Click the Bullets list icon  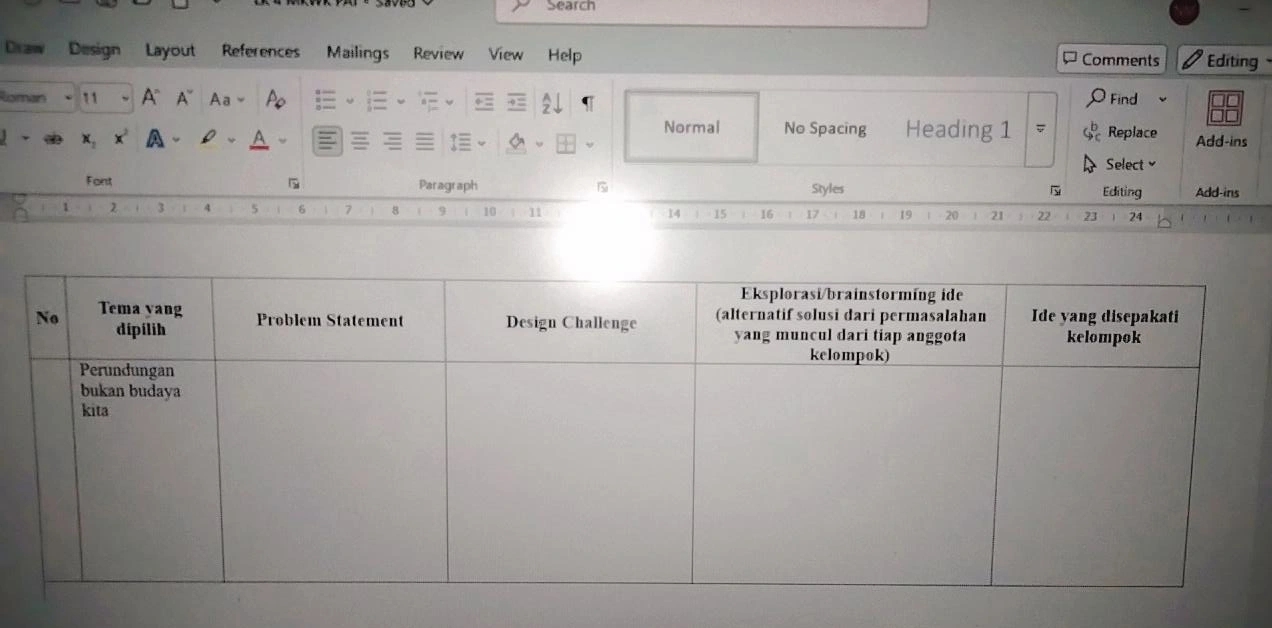pyautogui.click(x=326, y=100)
